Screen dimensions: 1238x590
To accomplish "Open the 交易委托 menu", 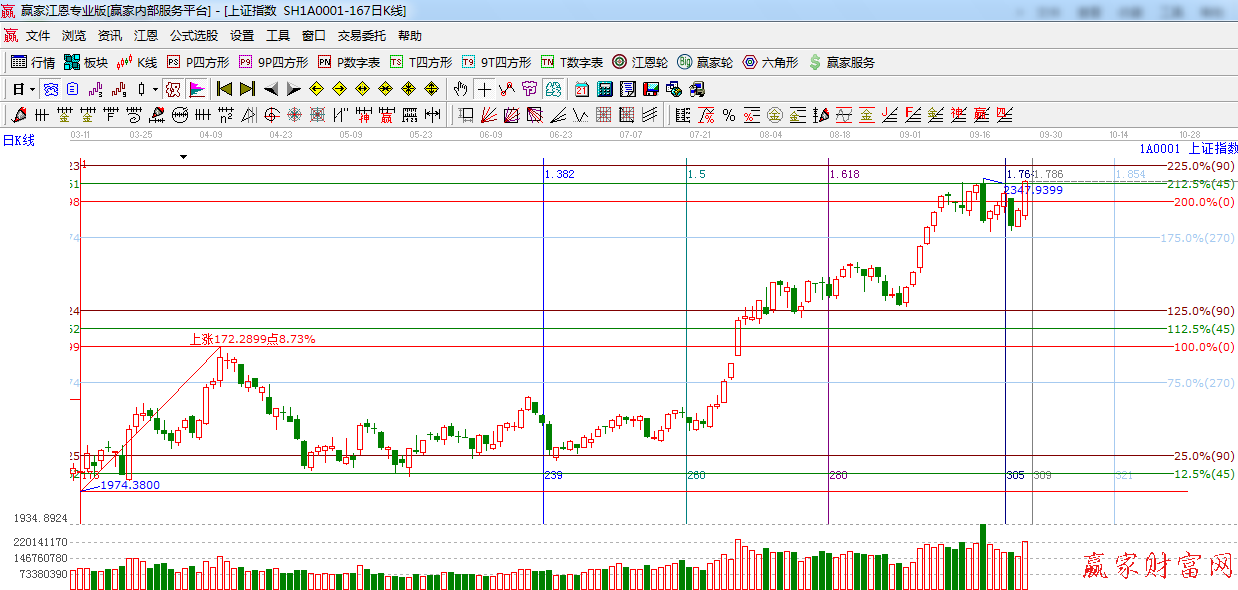I will pos(361,35).
